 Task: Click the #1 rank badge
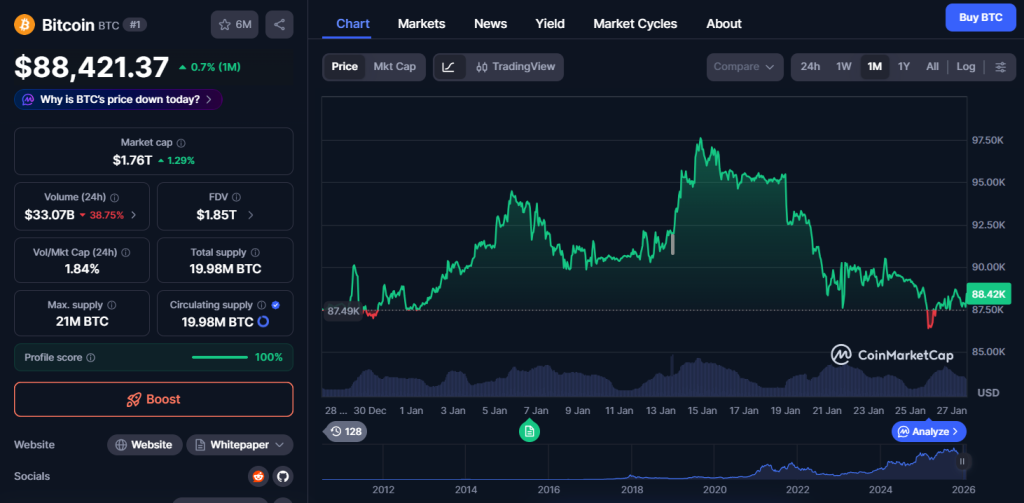135,25
